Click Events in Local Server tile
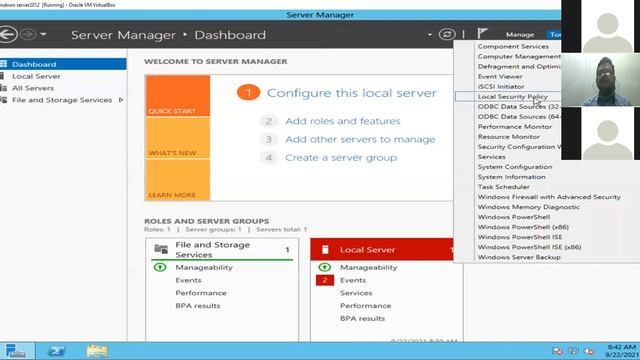 353,280
